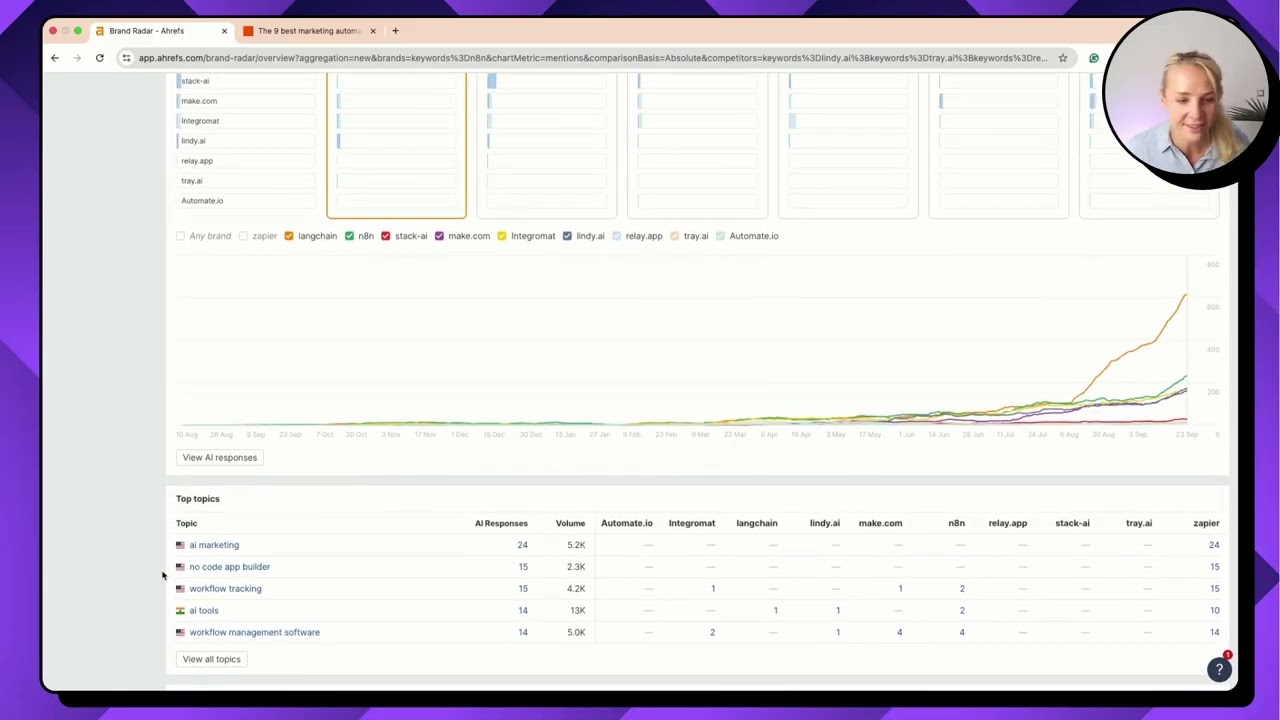Enable the zapier series checkbox
Image resolution: width=1280 pixels, height=720 pixels.
coord(243,236)
